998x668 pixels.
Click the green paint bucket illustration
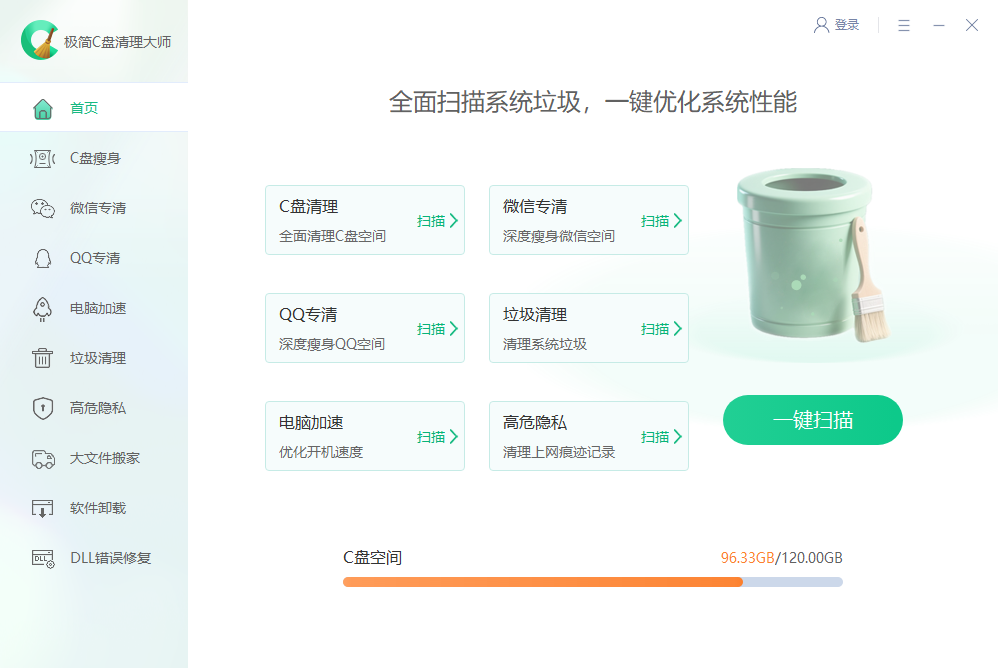812,254
